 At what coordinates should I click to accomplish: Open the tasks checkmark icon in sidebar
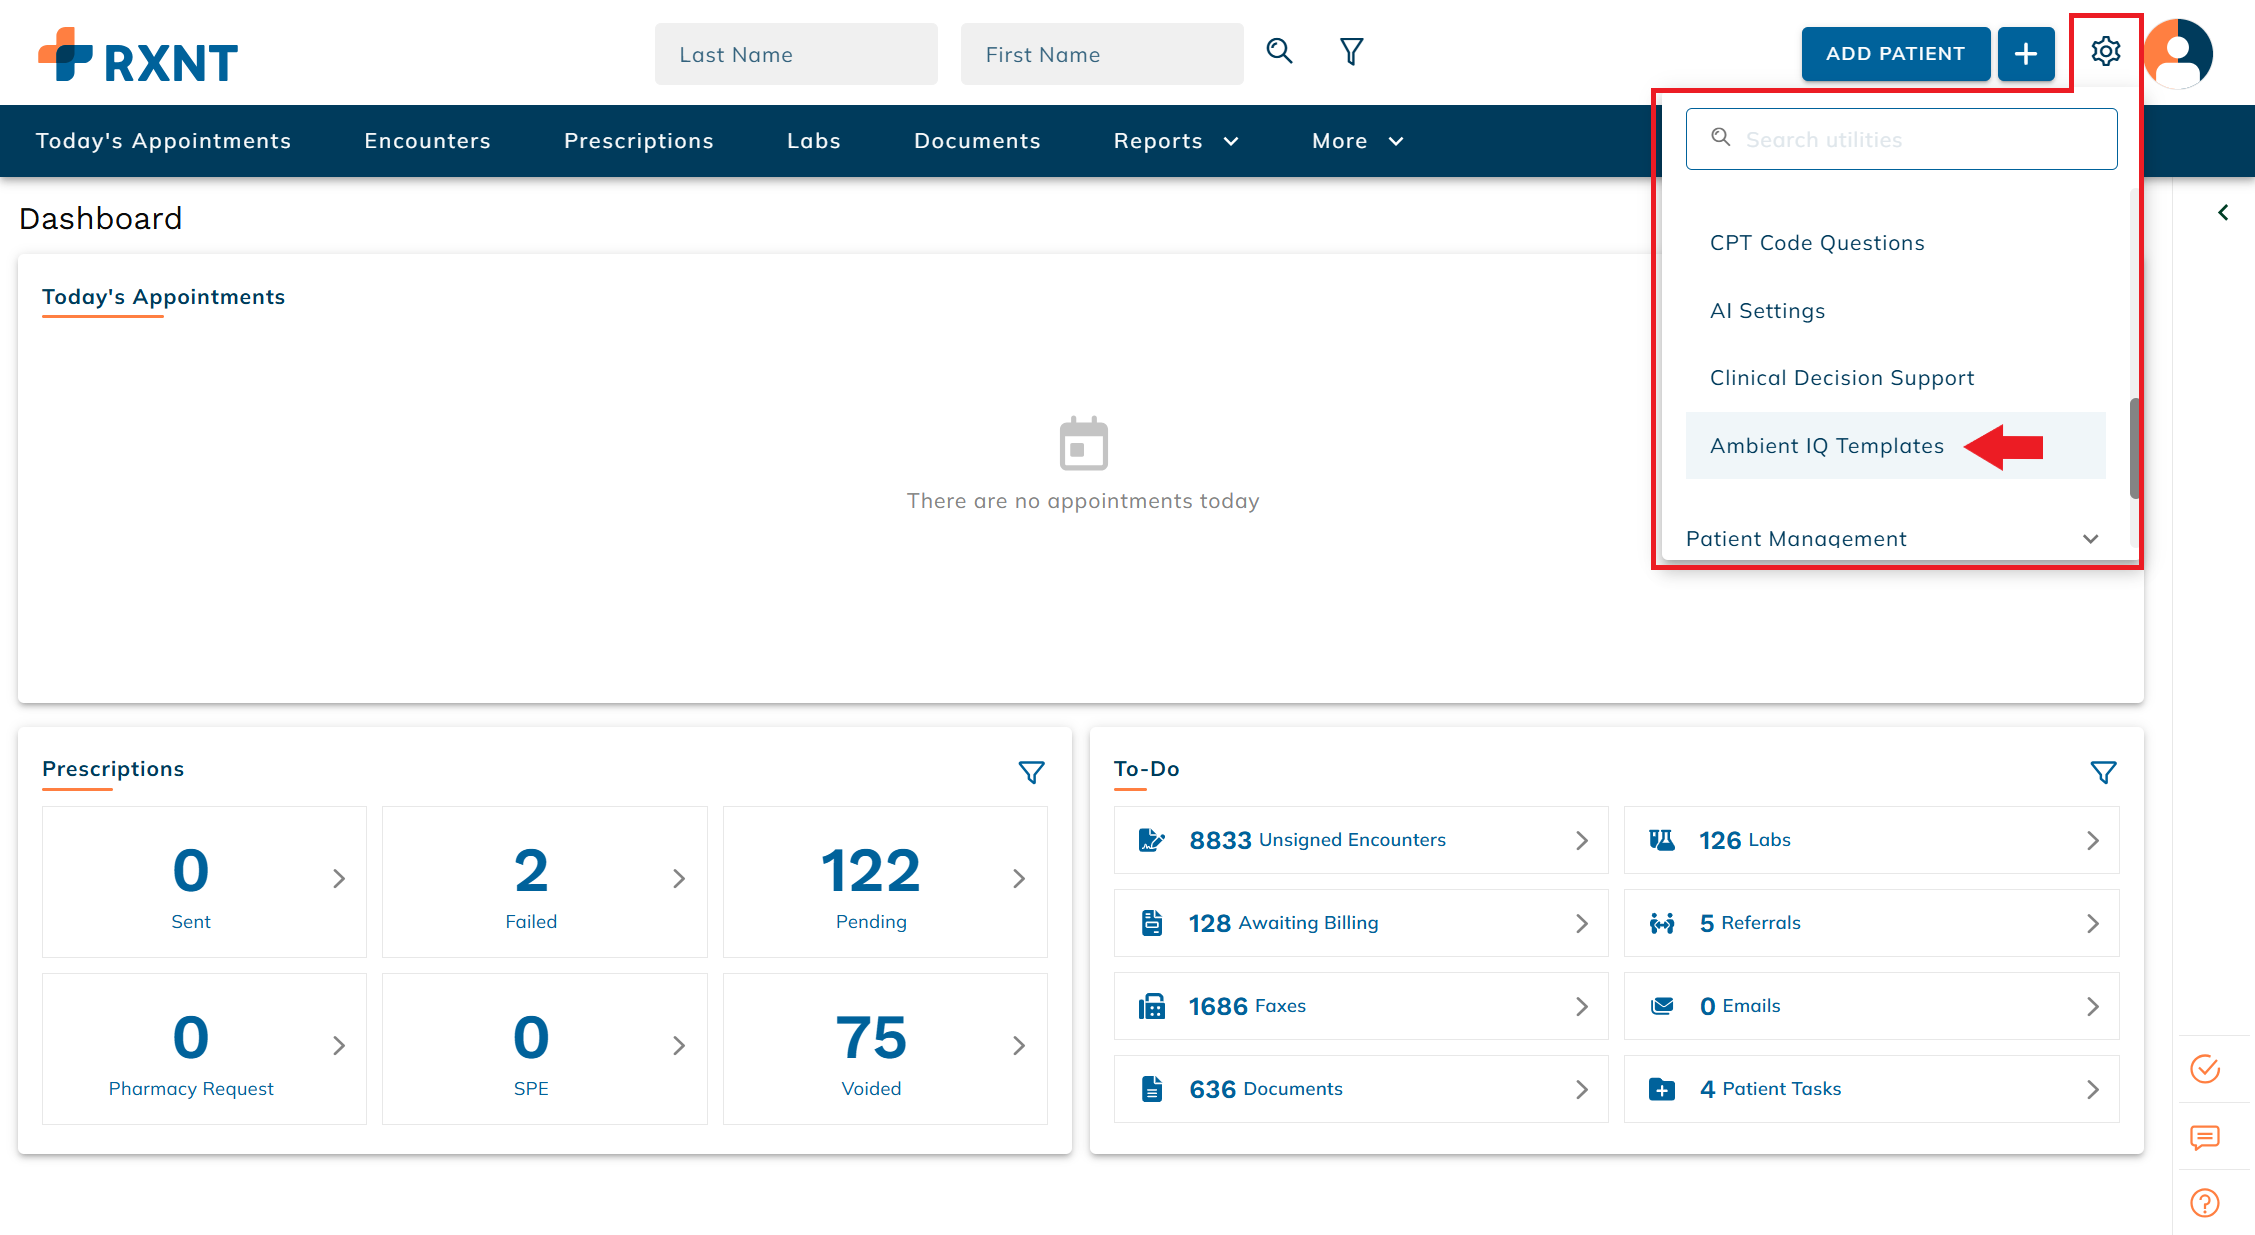(x=2204, y=1069)
